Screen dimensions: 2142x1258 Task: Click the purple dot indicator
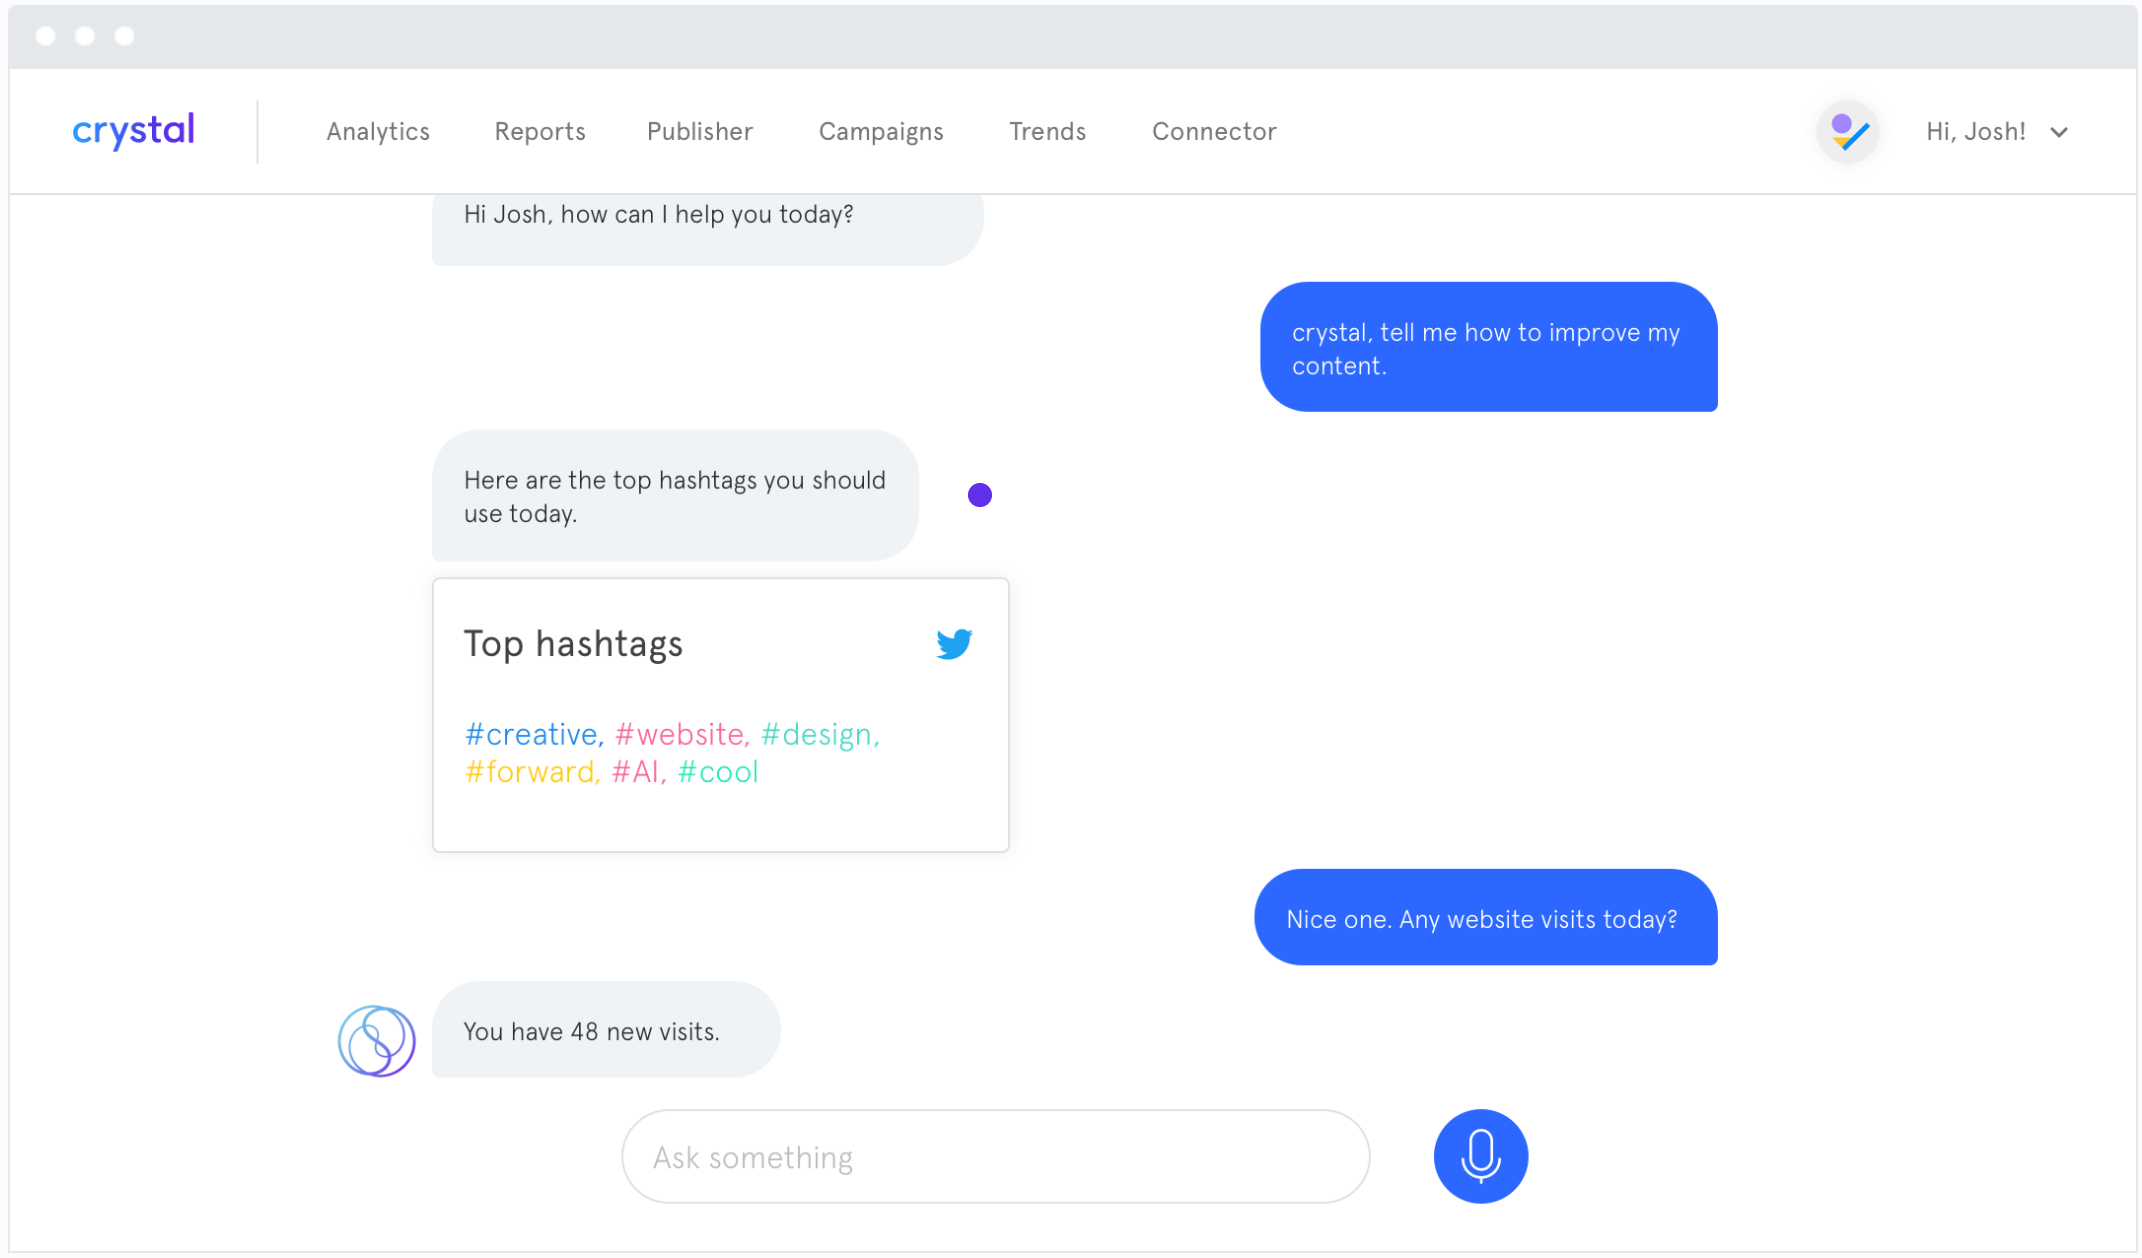click(979, 495)
